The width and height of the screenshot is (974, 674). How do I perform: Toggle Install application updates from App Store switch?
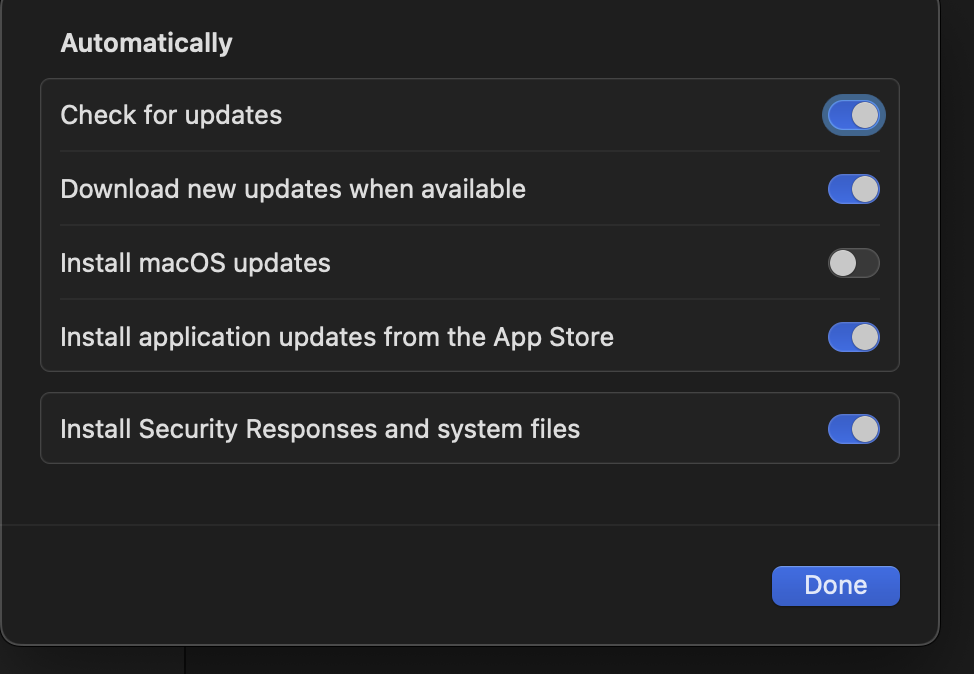853,337
